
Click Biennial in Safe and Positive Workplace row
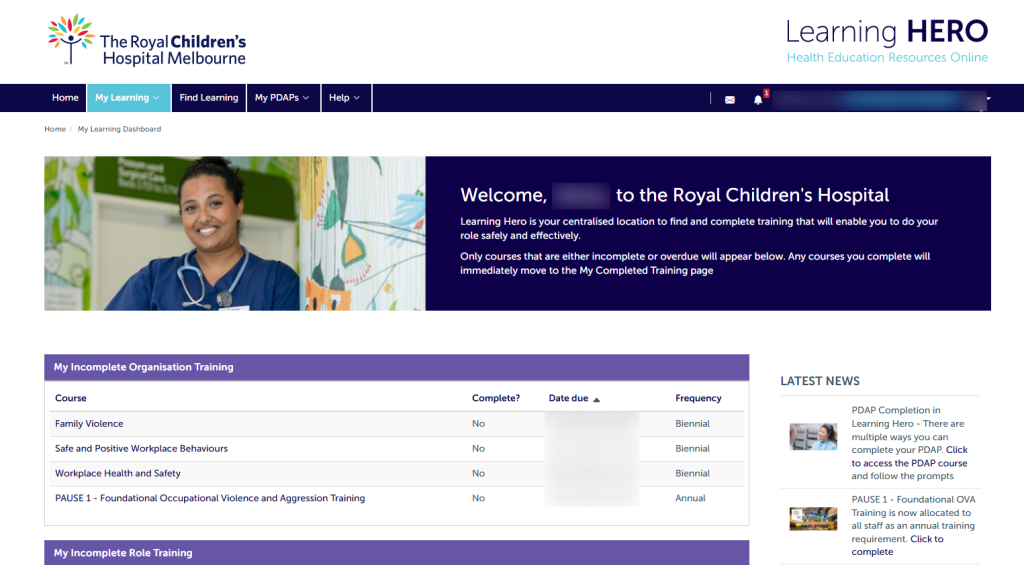coord(692,449)
